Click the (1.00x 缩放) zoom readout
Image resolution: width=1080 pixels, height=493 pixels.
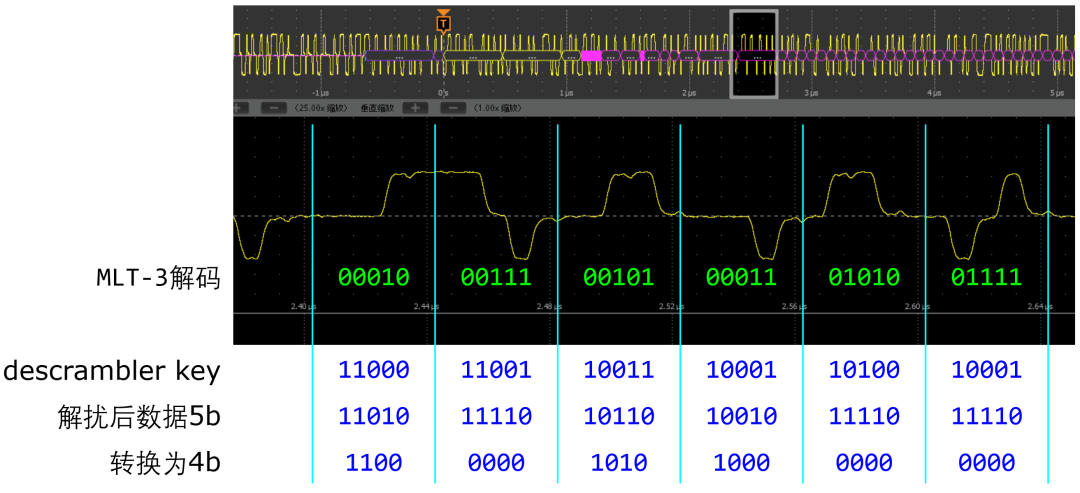tap(497, 108)
